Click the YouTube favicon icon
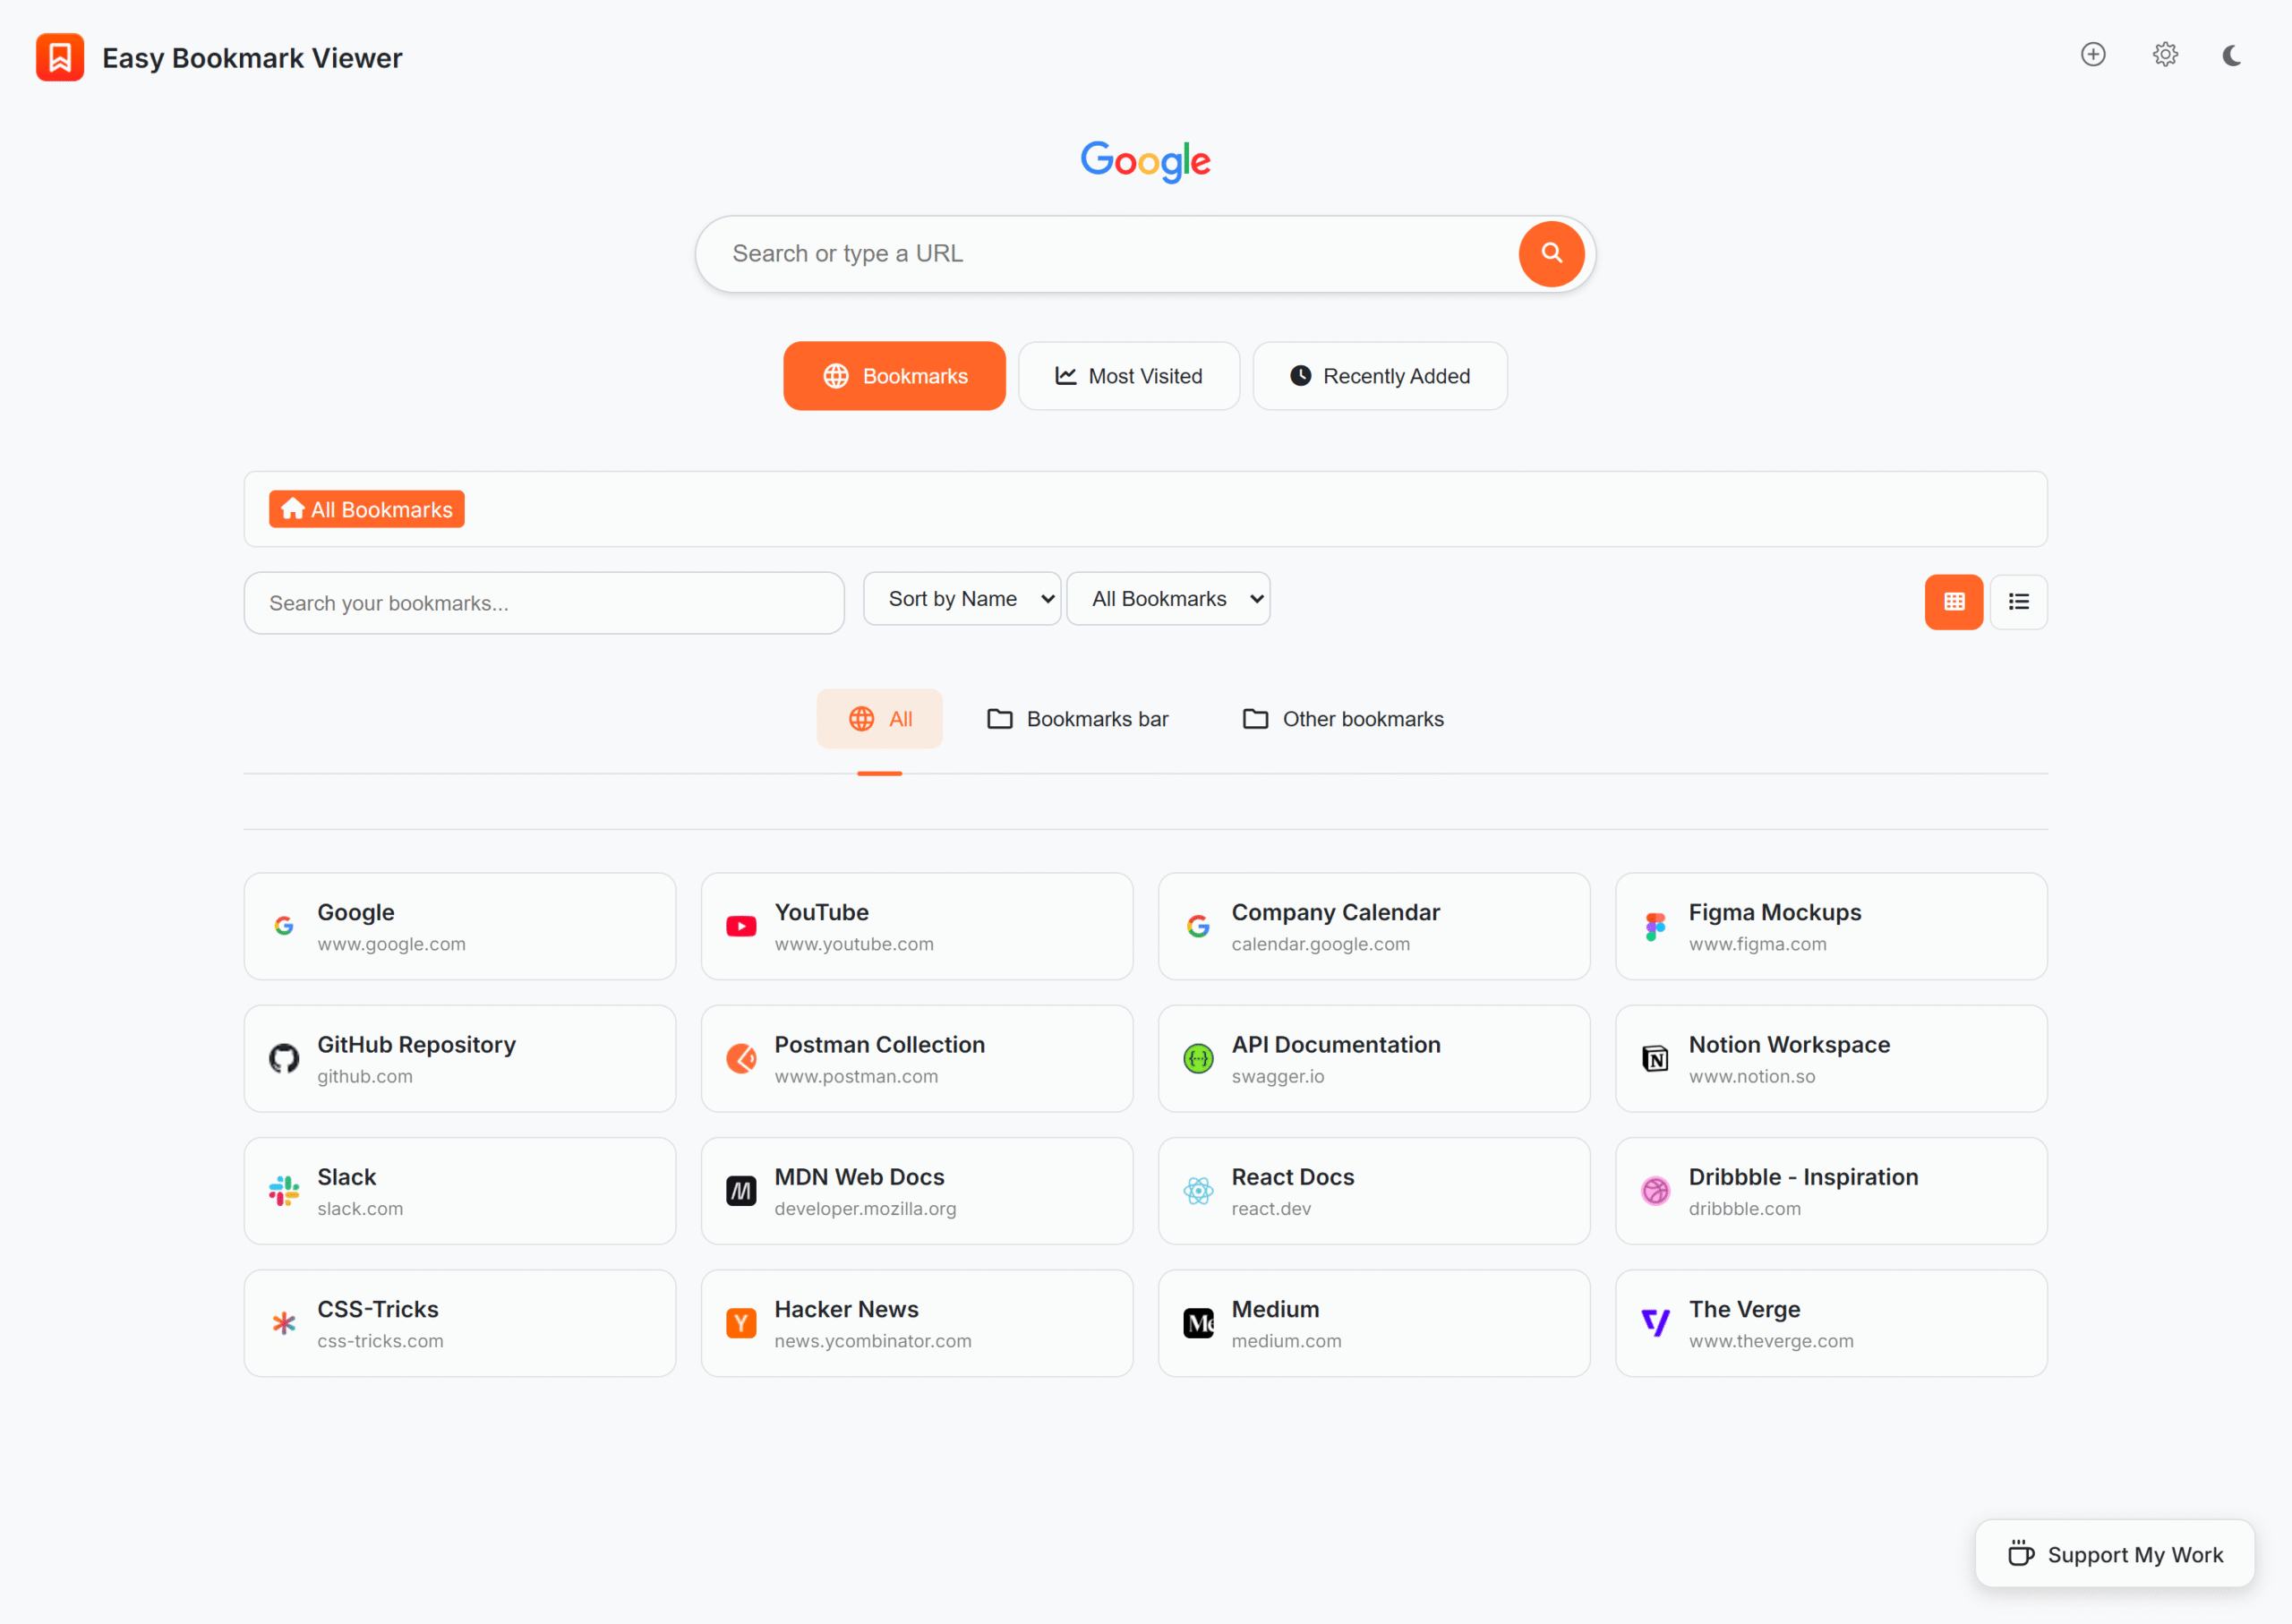 coord(741,926)
